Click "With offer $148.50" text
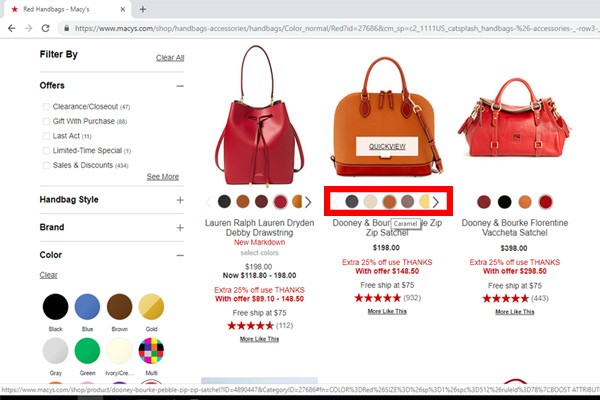 point(387,271)
